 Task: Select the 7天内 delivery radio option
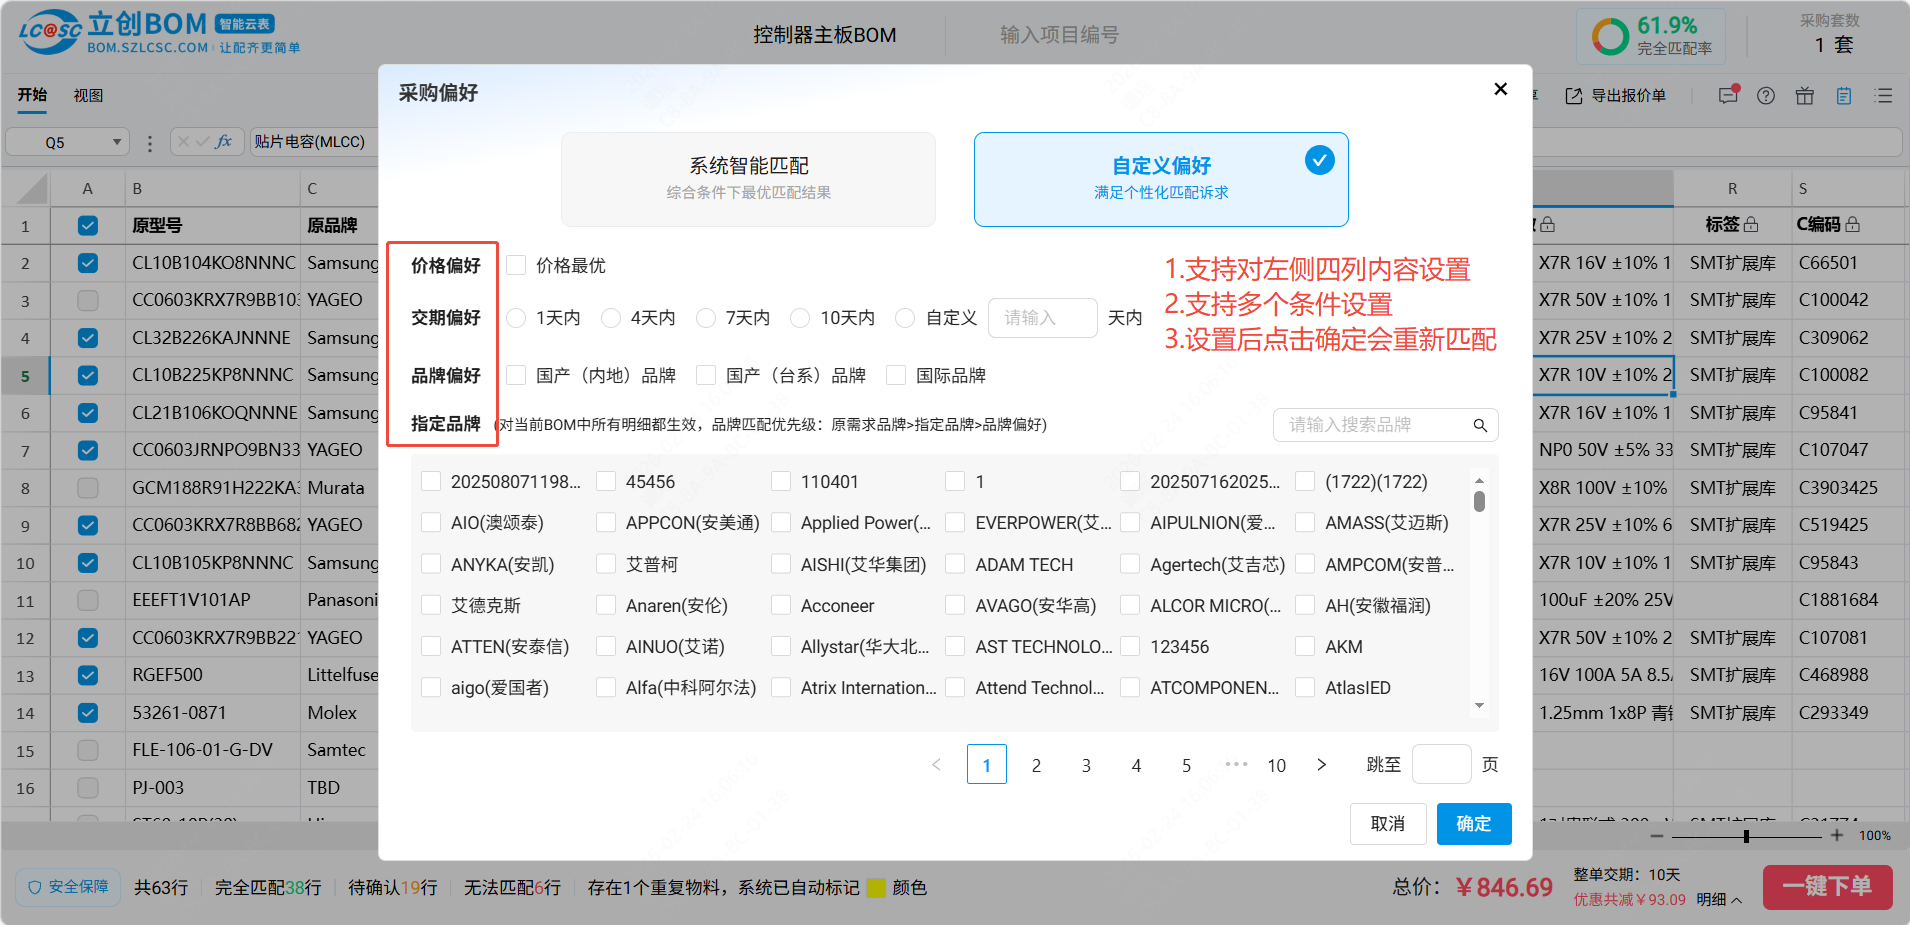click(706, 318)
